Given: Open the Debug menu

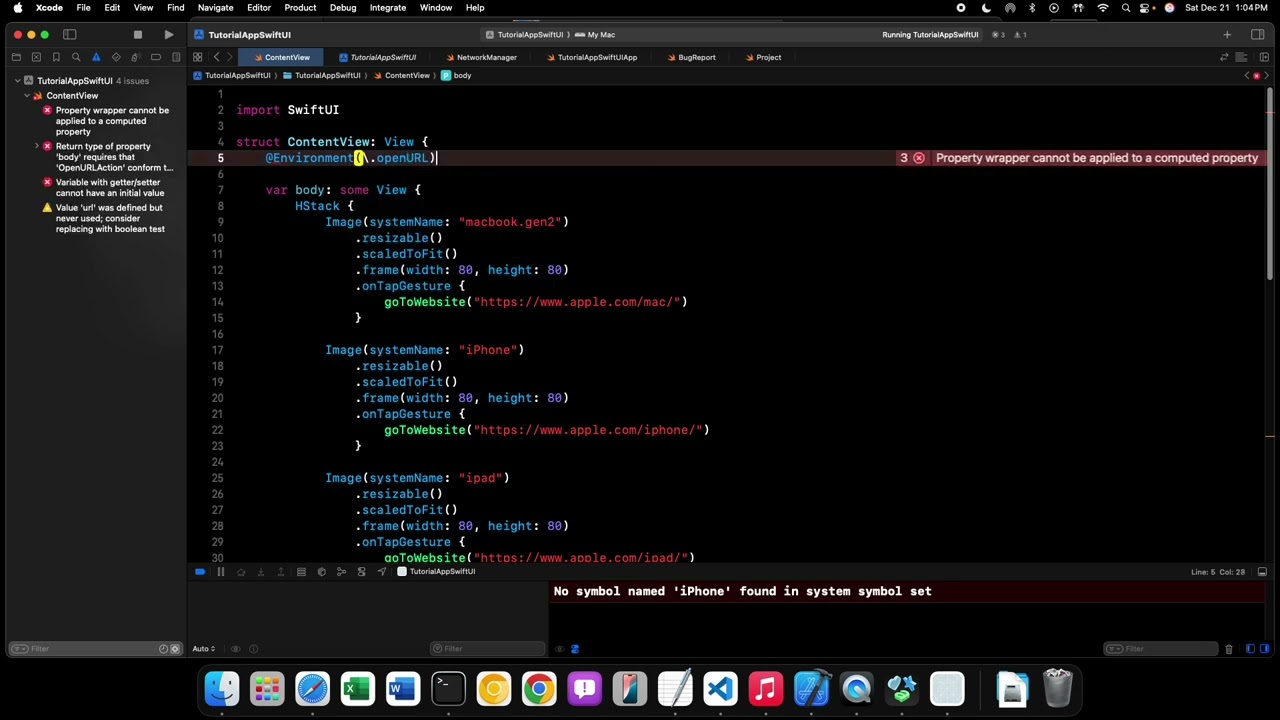Looking at the screenshot, I should click(x=343, y=8).
